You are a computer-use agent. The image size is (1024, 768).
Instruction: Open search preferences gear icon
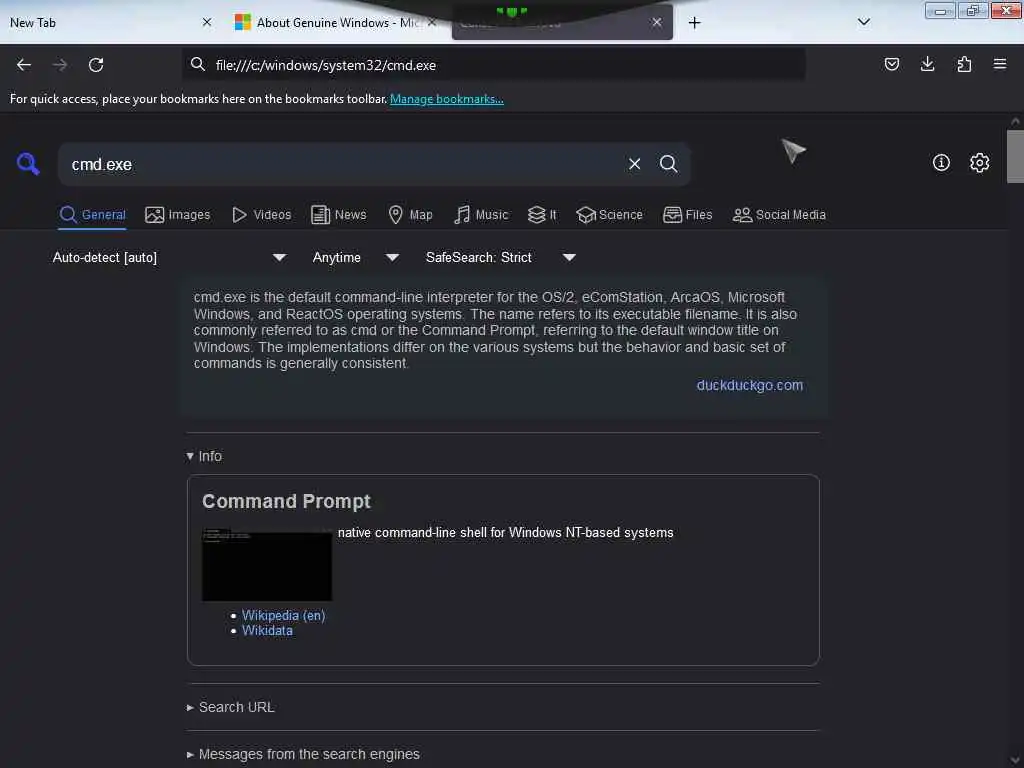[x=979, y=163]
